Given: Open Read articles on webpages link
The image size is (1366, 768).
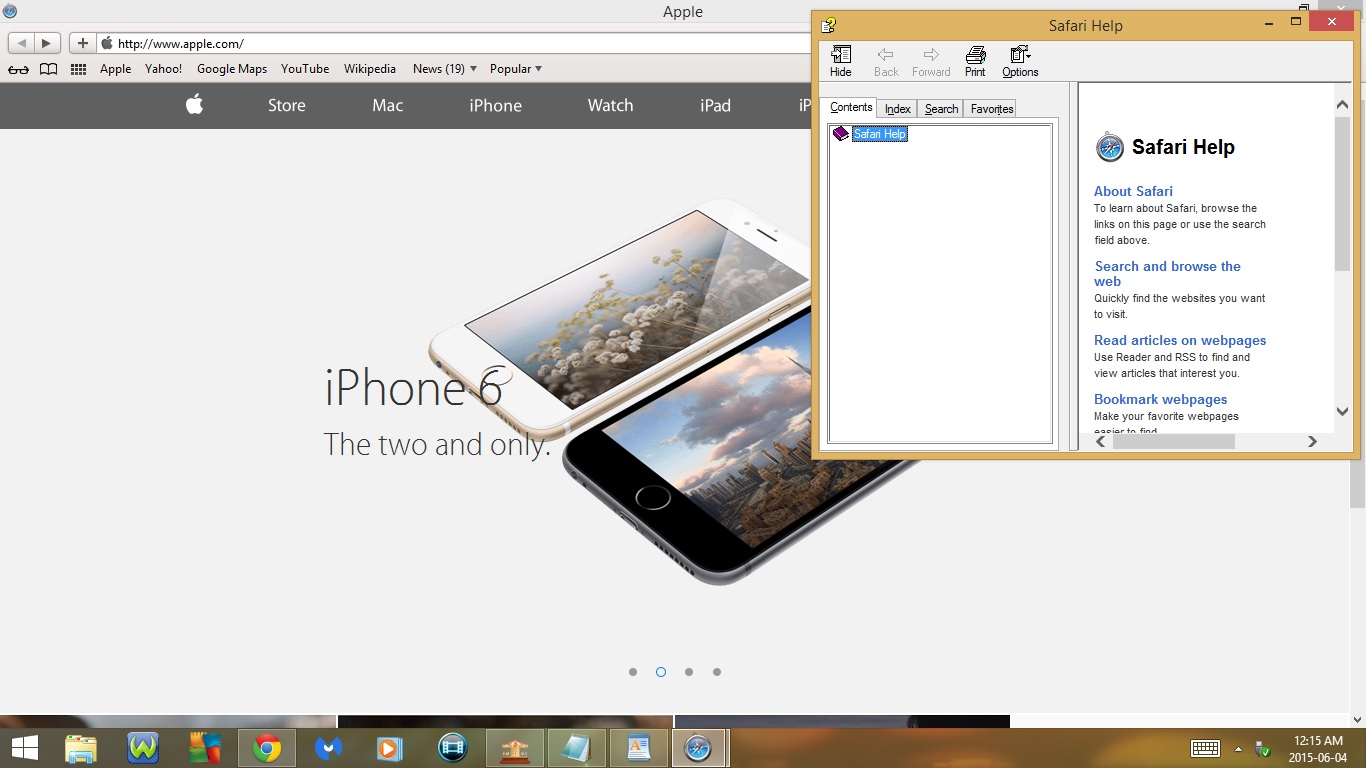Looking at the screenshot, I should tap(1180, 340).
